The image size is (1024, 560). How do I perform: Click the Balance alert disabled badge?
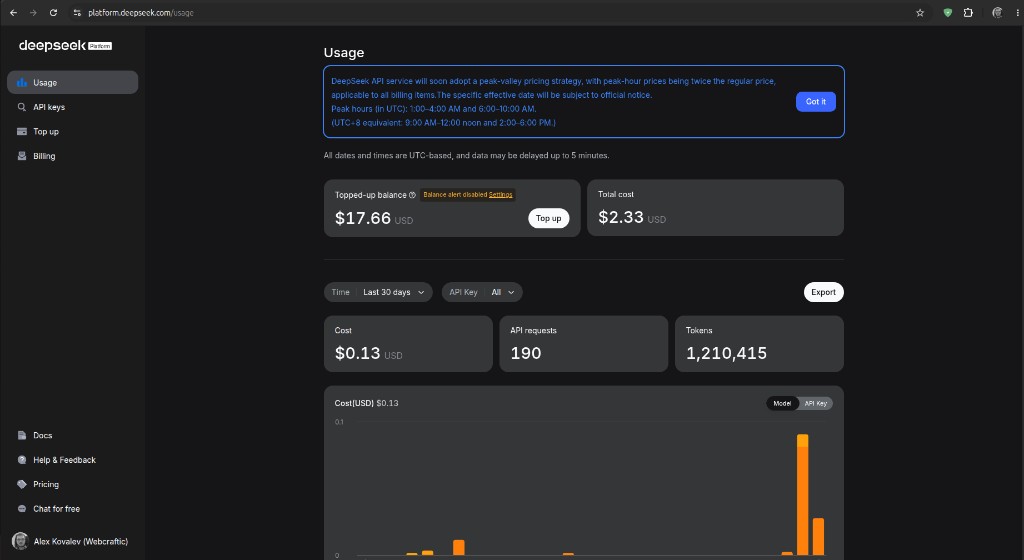468,194
